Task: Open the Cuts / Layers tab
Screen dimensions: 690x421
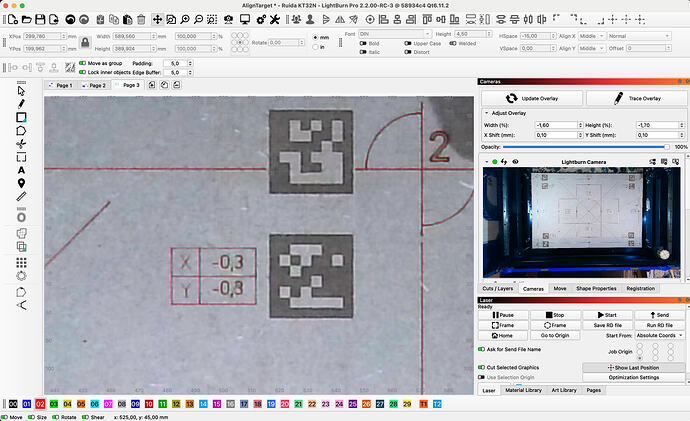Action: (498, 289)
